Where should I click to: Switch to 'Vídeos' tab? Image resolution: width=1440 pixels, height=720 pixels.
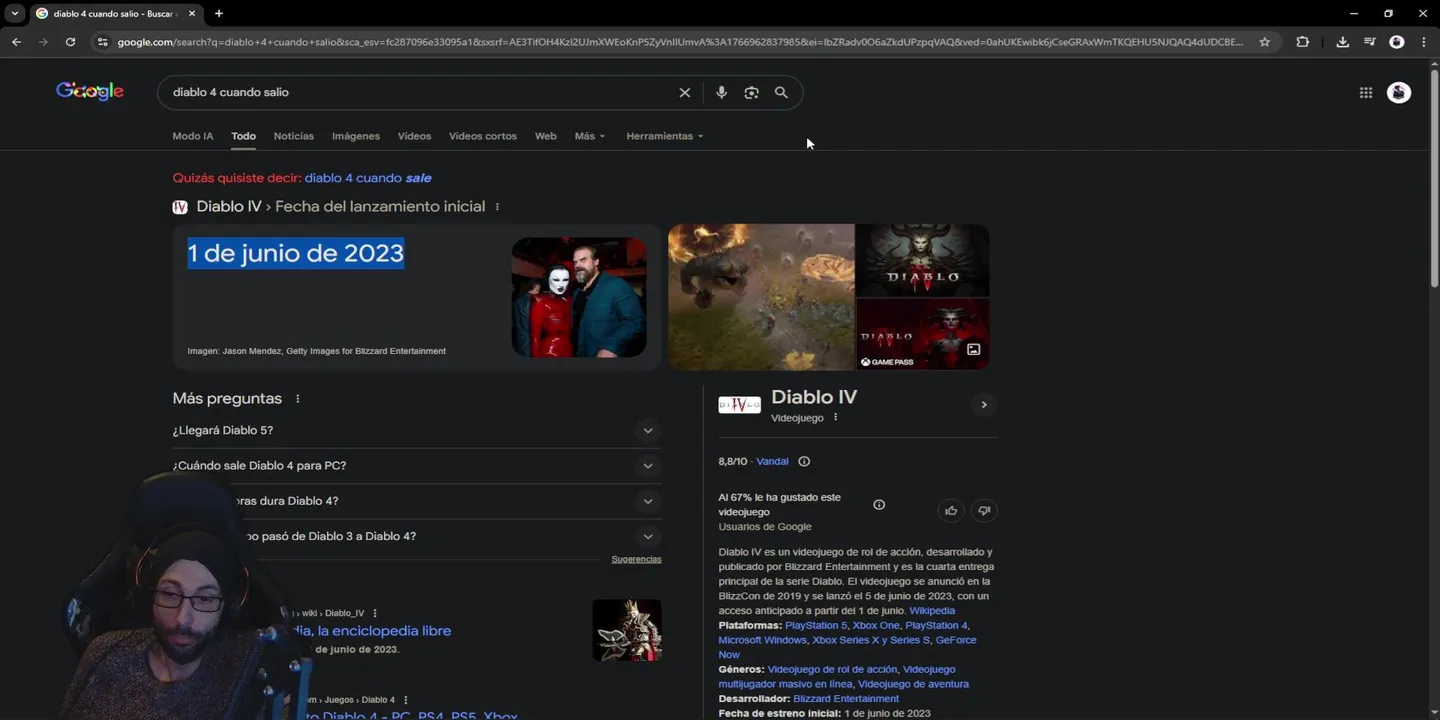click(414, 136)
